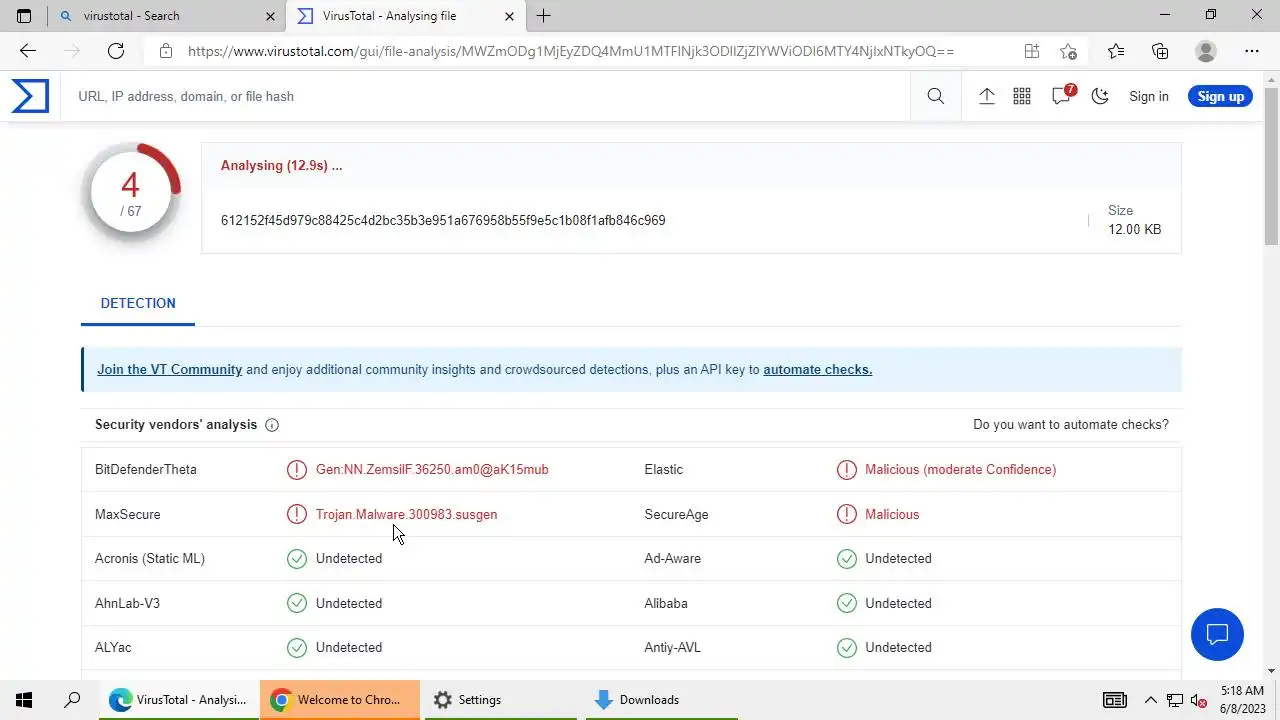
Task: Click the browser back arrow
Action: [28, 51]
